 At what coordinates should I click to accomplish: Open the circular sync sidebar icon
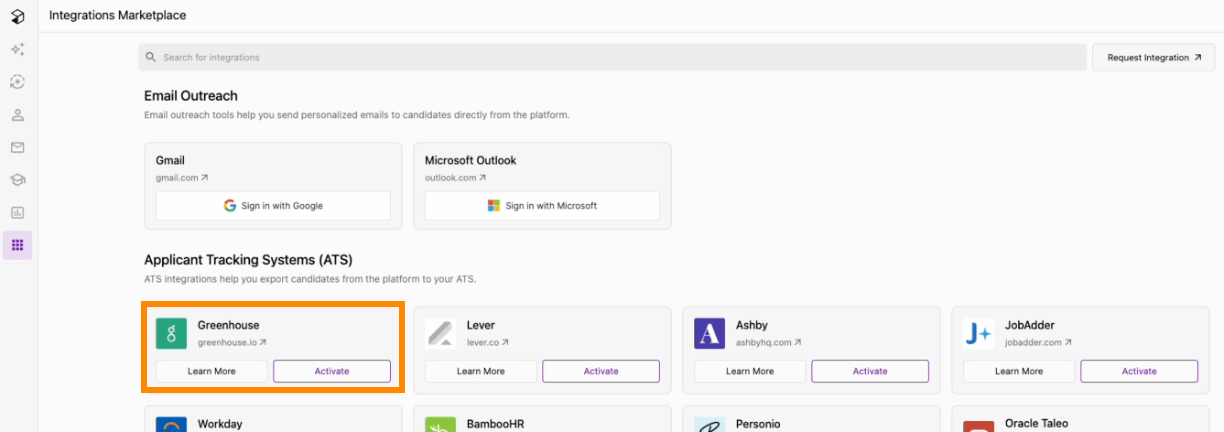(17, 82)
